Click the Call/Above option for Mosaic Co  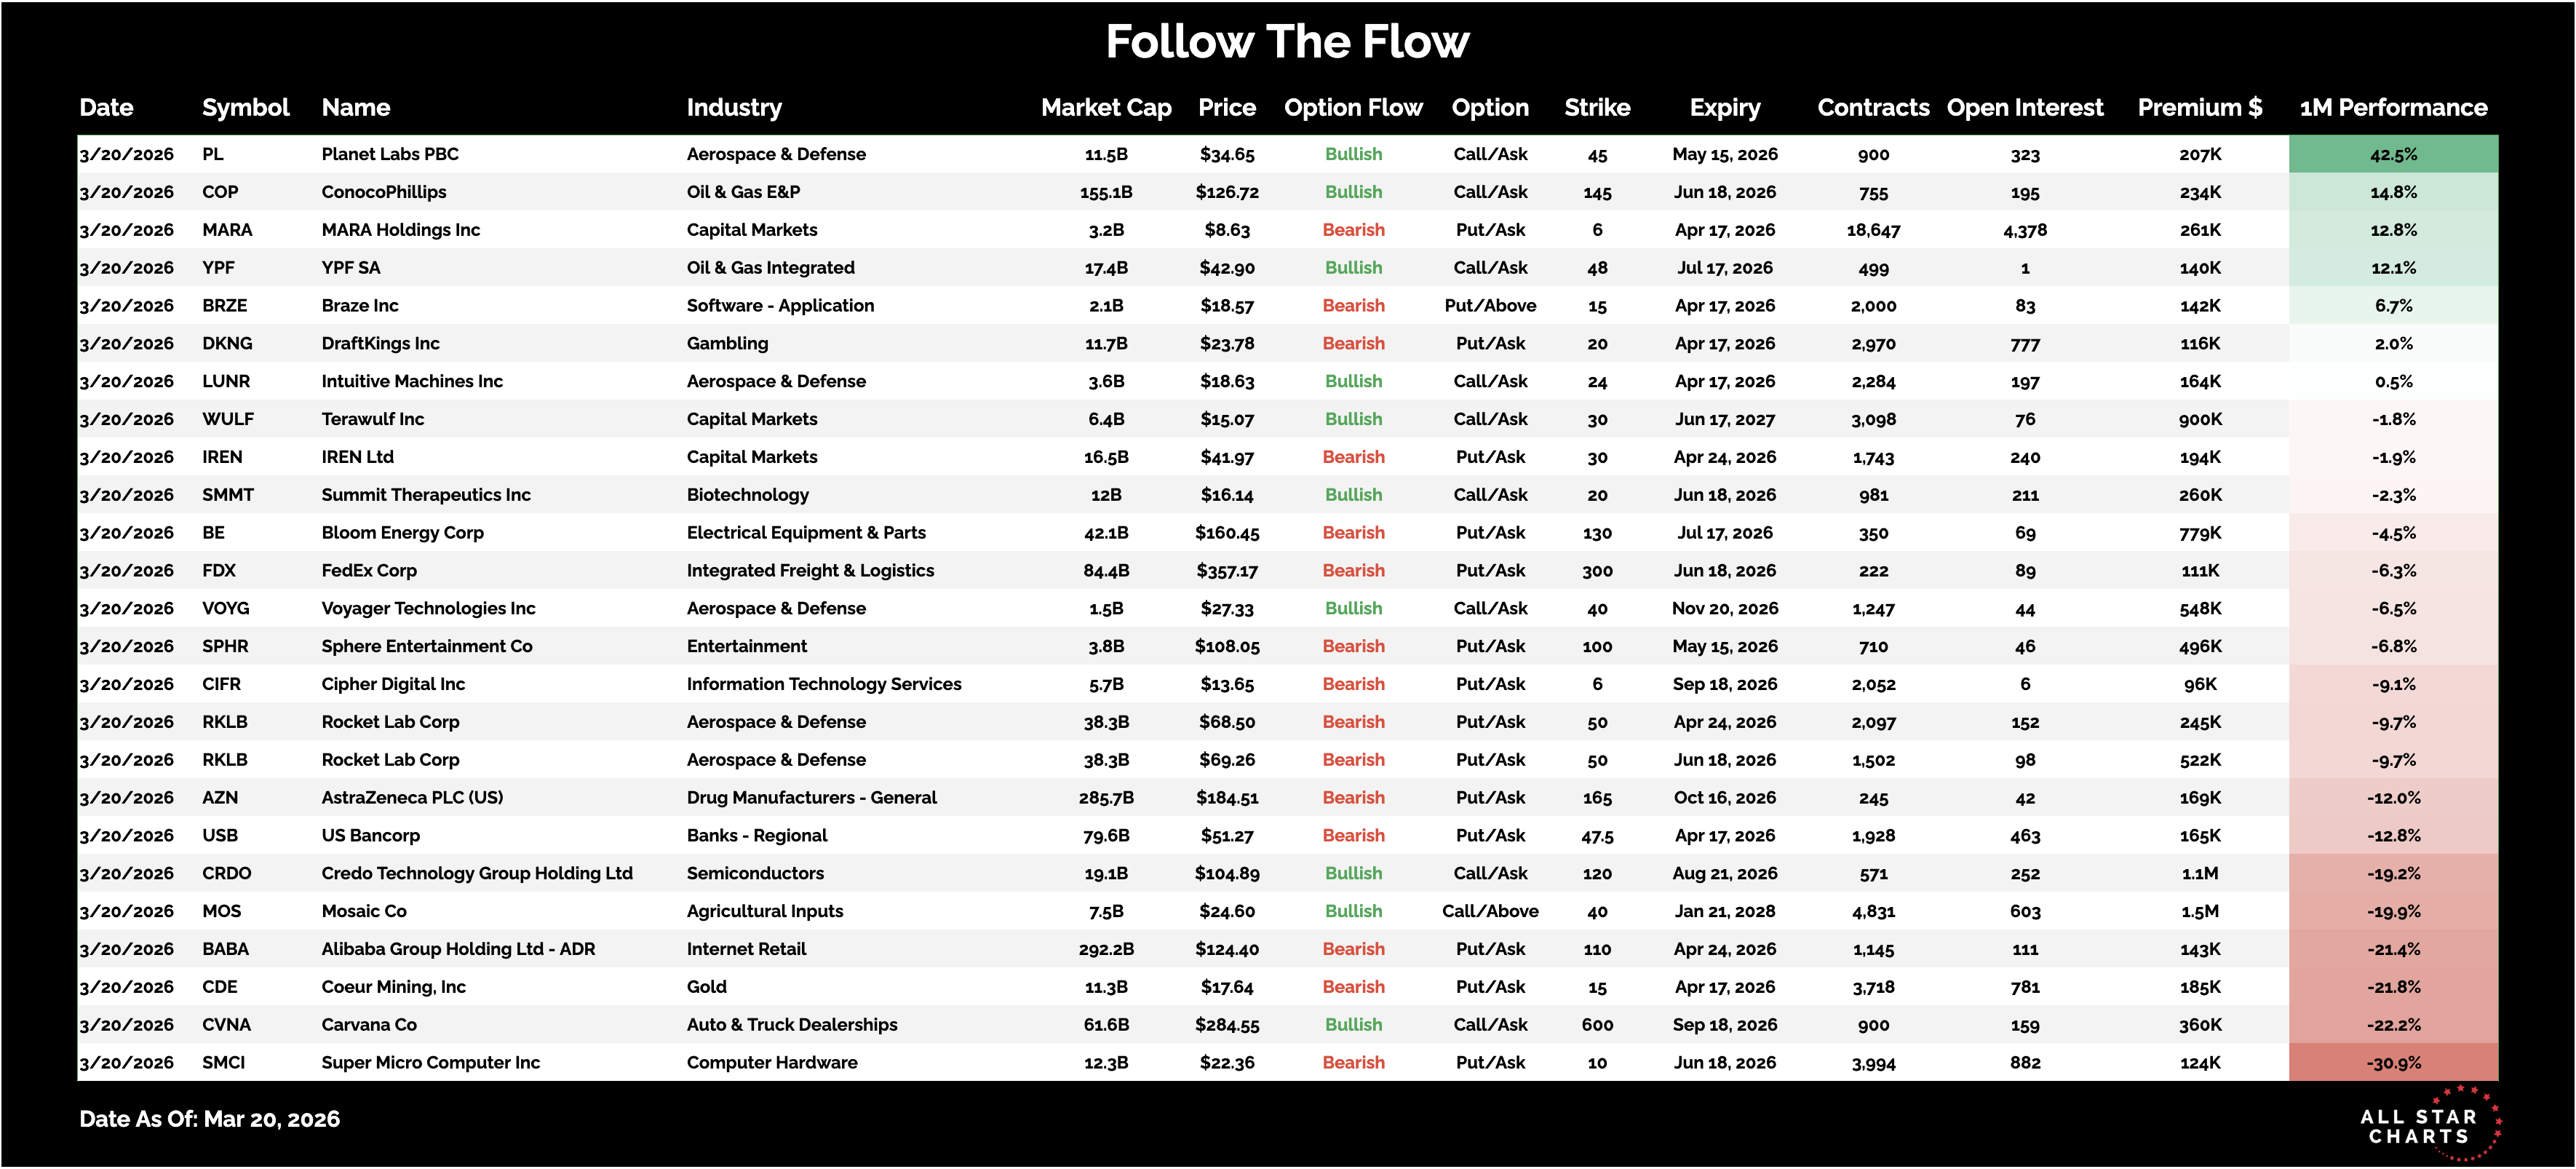pyautogui.click(x=1490, y=912)
